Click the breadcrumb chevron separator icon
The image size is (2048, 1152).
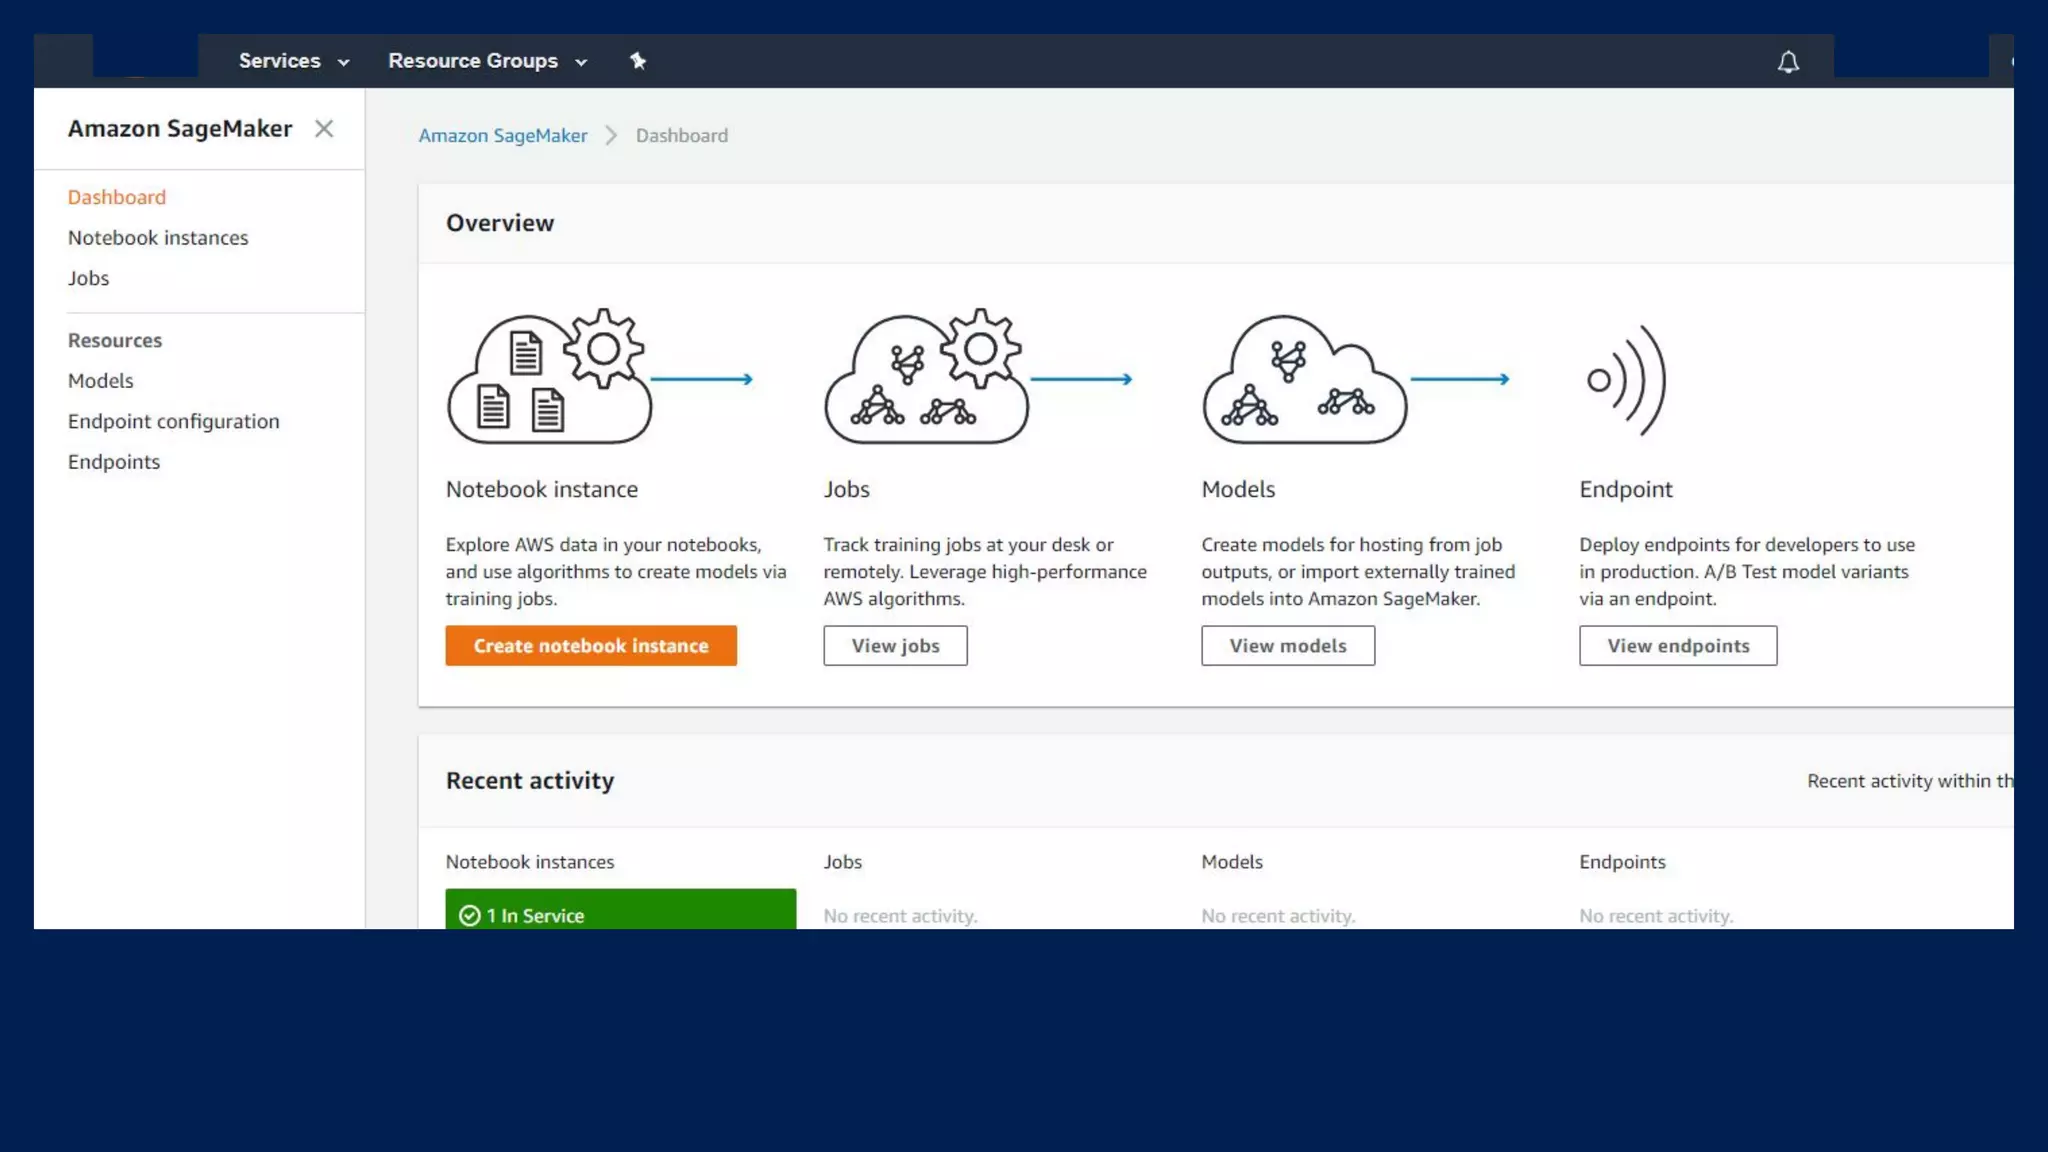tap(611, 136)
